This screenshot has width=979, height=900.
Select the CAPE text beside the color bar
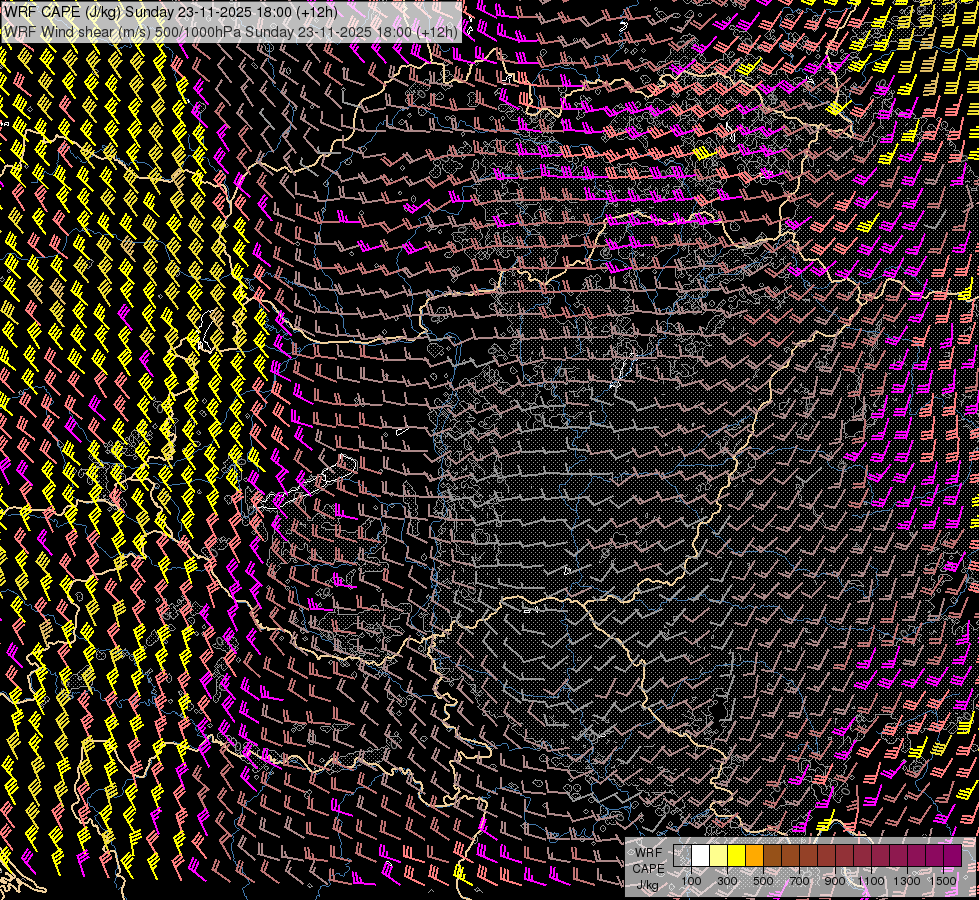tap(648, 869)
